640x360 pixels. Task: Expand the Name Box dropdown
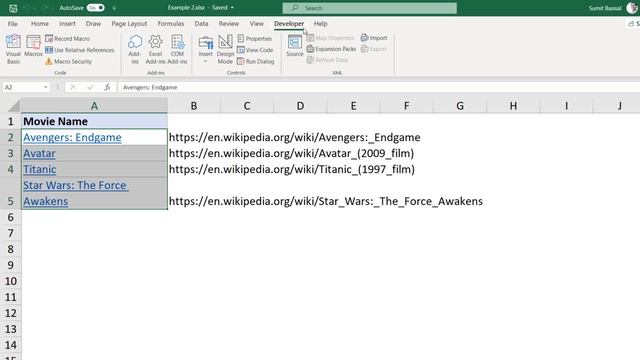[46, 87]
